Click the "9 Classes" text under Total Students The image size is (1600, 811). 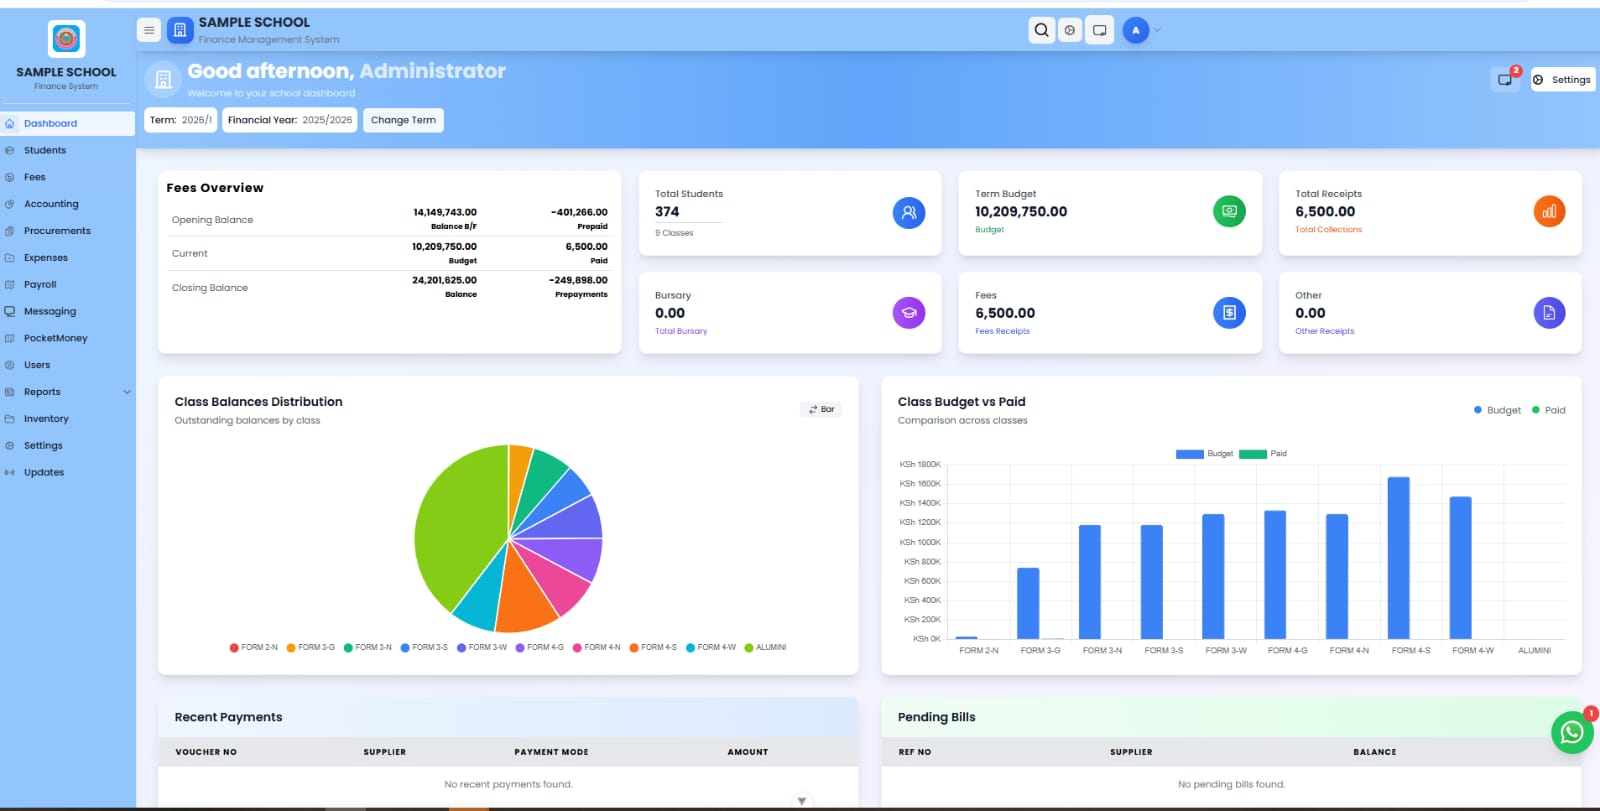(x=674, y=233)
